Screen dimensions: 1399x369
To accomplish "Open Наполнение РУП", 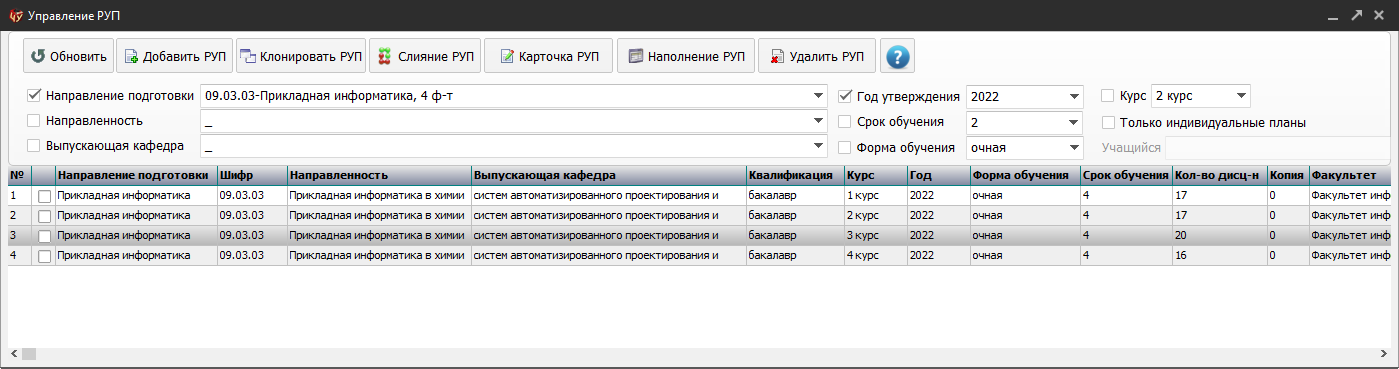I will point(685,56).
